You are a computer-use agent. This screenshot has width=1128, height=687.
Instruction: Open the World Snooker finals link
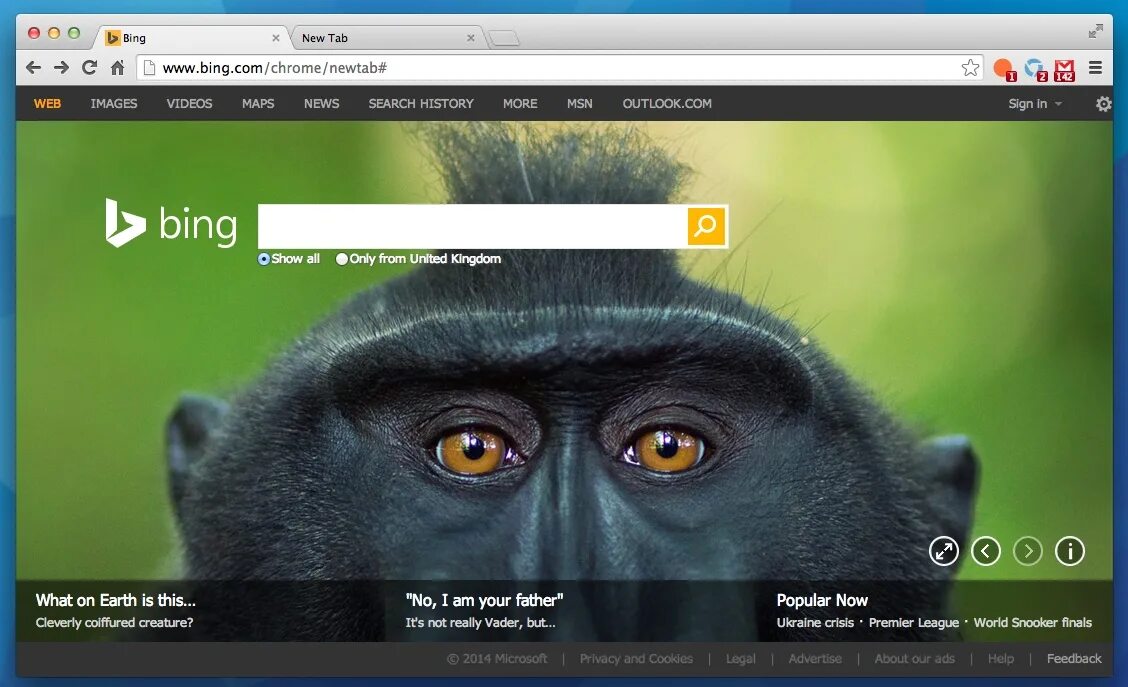[x=1032, y=623]
